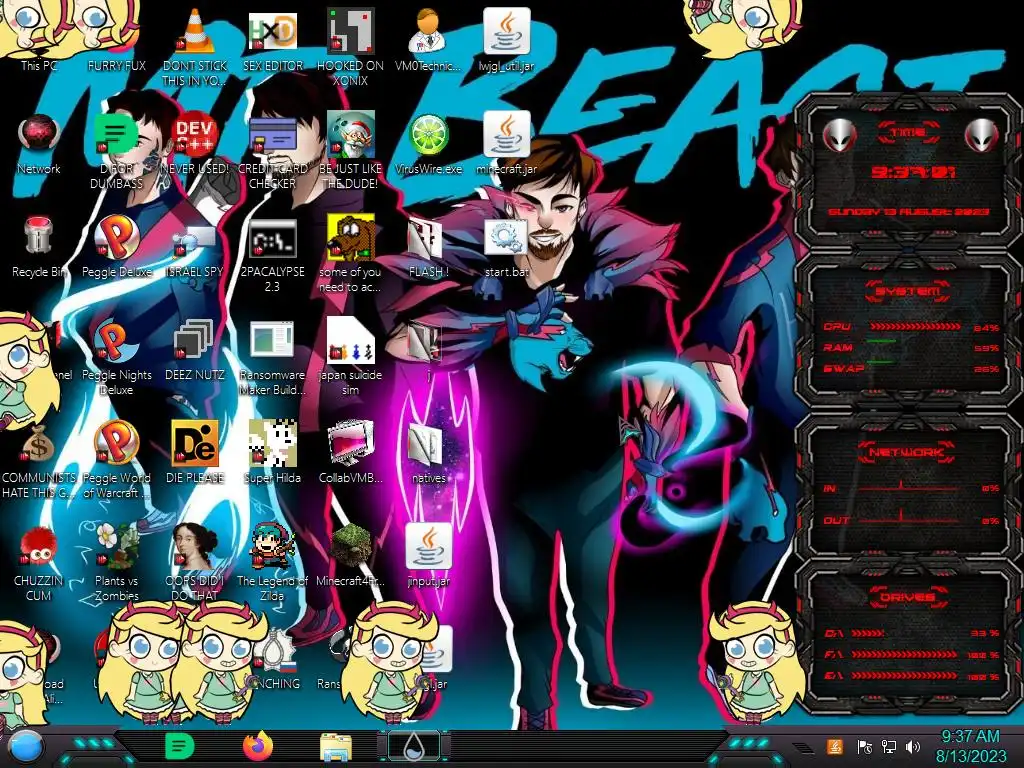Image resolution: width=1024 pixels, height=768 pixels.
Task: Open the VM0Technic... doctor icon
Action: 428,31
